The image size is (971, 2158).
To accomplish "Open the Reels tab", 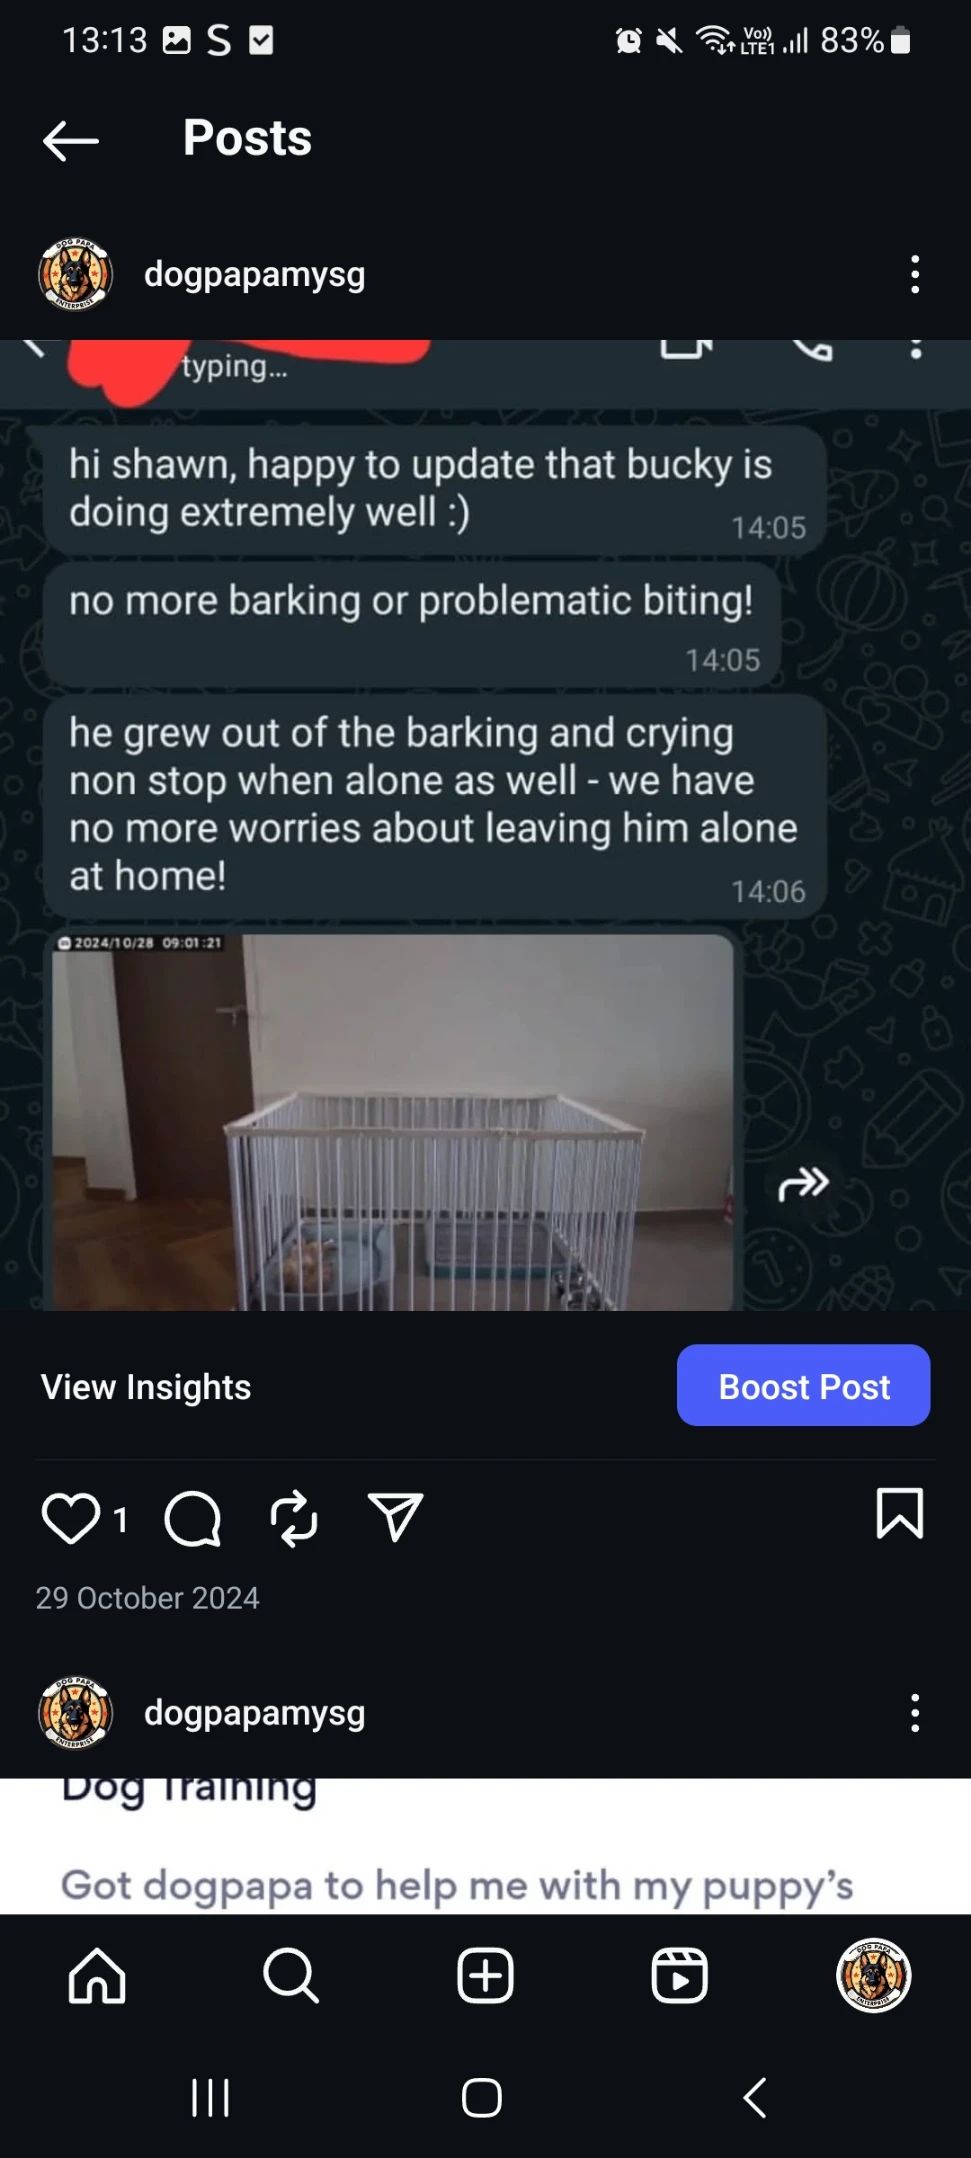I will pyautogui.click(x=680, y=1976).
